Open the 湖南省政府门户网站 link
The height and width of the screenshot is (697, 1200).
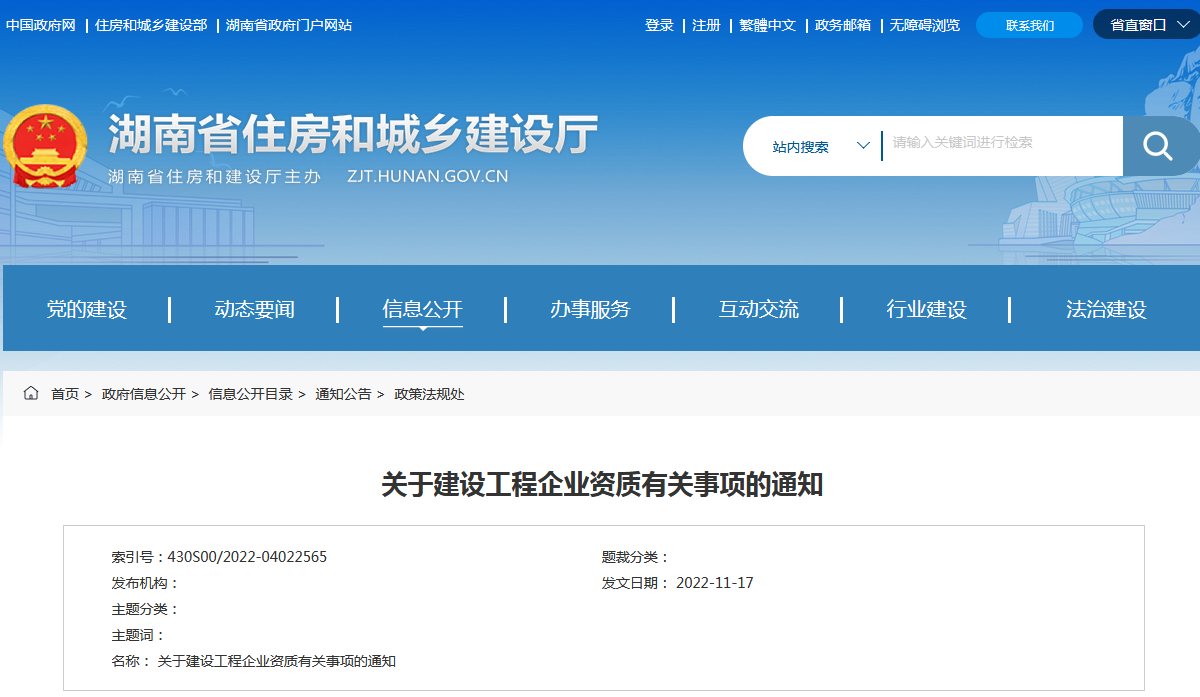(289, 25)
